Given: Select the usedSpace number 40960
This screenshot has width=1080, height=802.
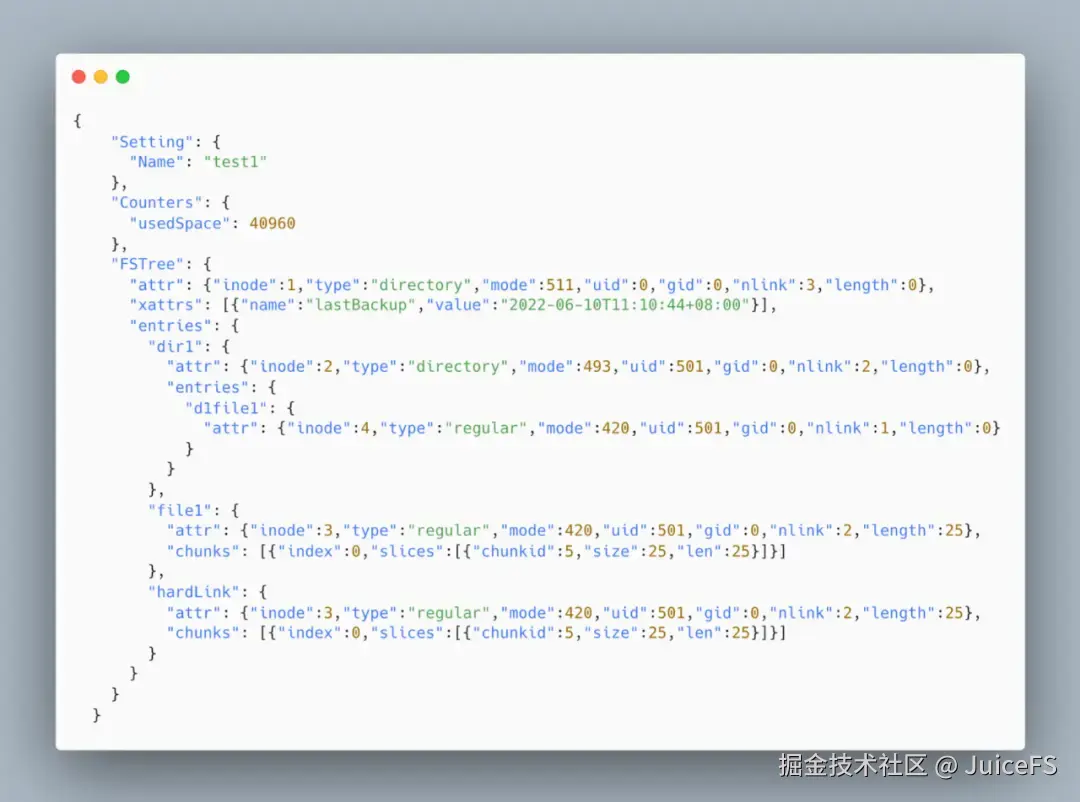Looking at the screenshot, I should tap(272, 223).
